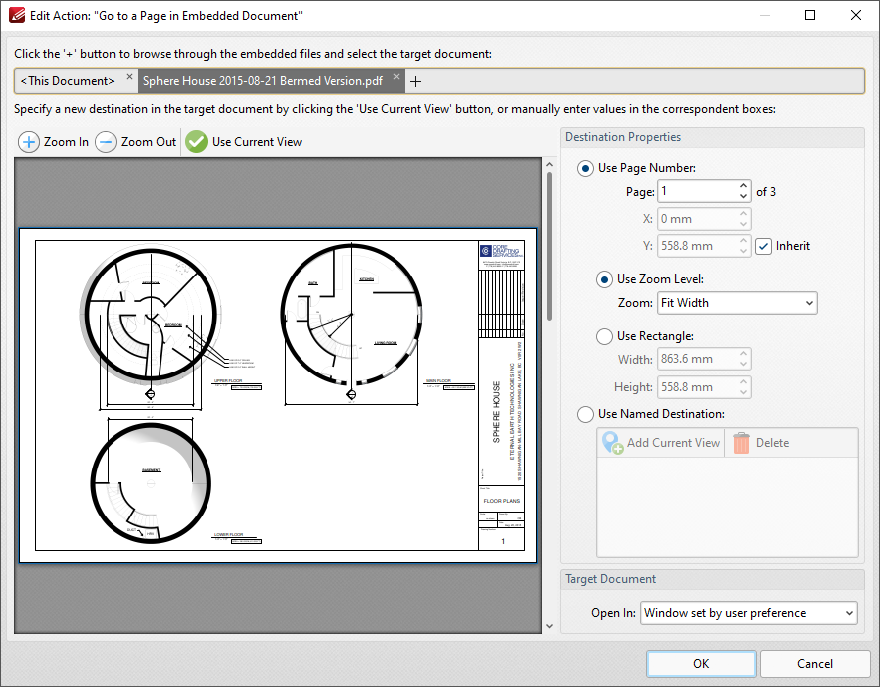Viewport: 880px width, 687px height.
Task: Click the 'of 3' page count text
Action: (766, 192)
